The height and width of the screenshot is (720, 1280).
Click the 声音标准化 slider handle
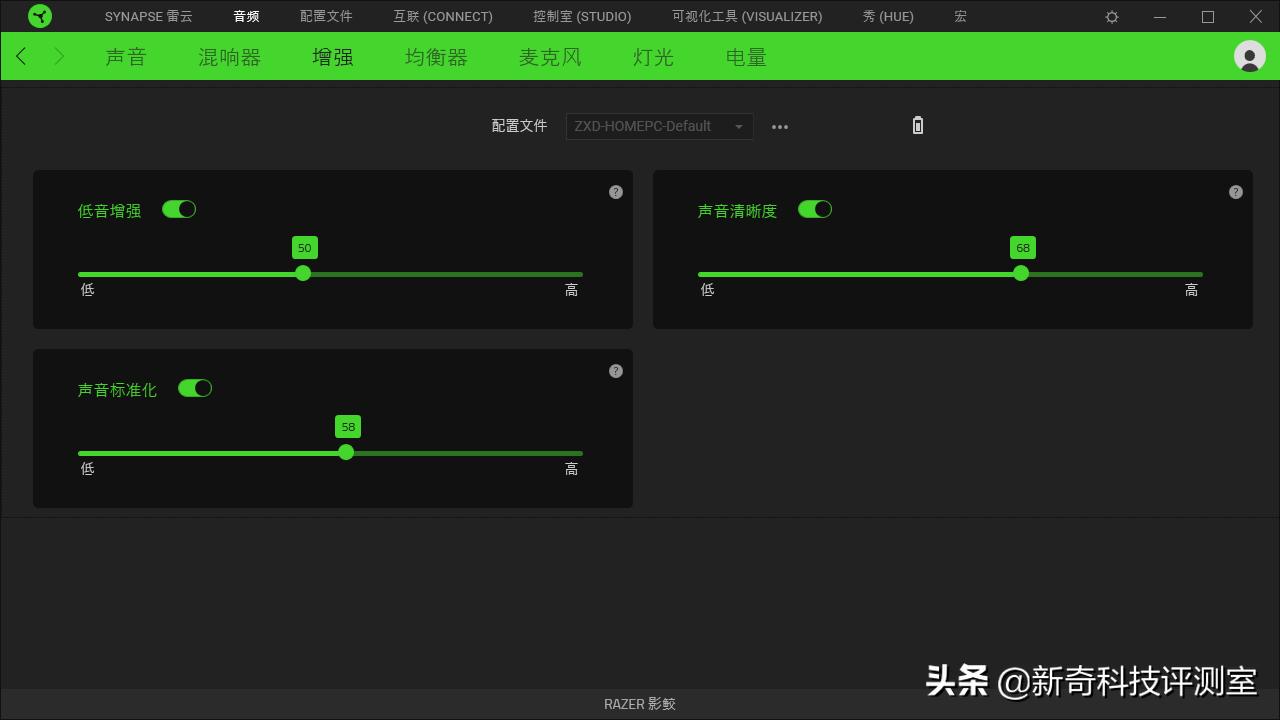[x=346, y=452]
